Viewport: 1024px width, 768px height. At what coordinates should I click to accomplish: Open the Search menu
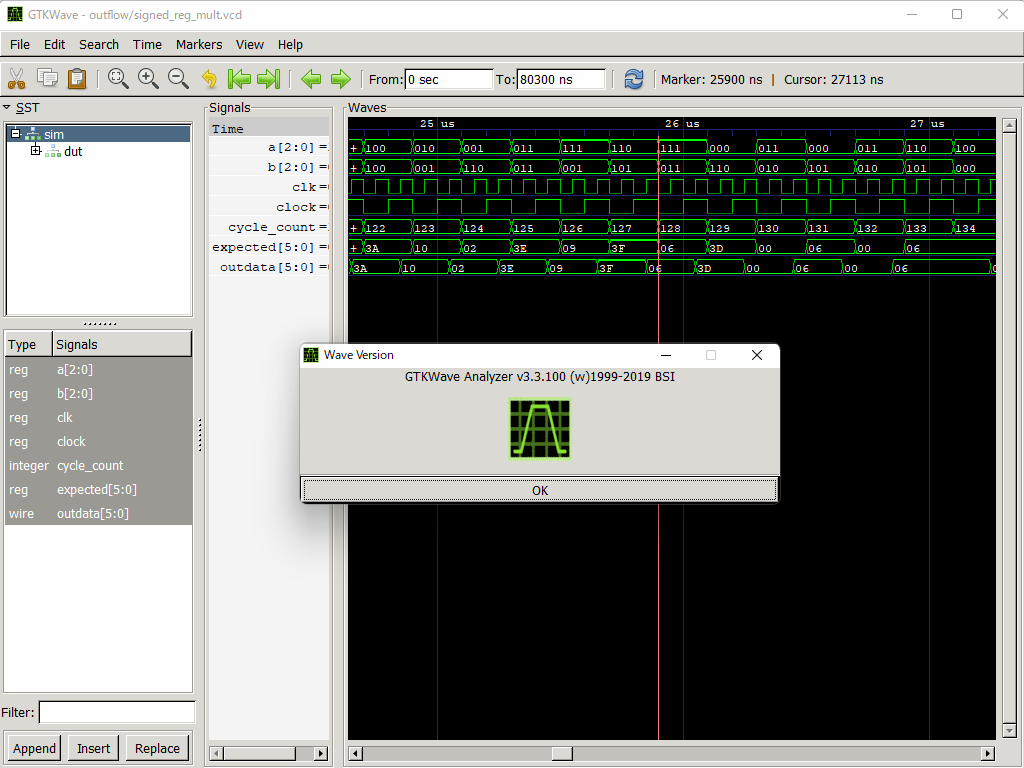[x=99, y=44]
